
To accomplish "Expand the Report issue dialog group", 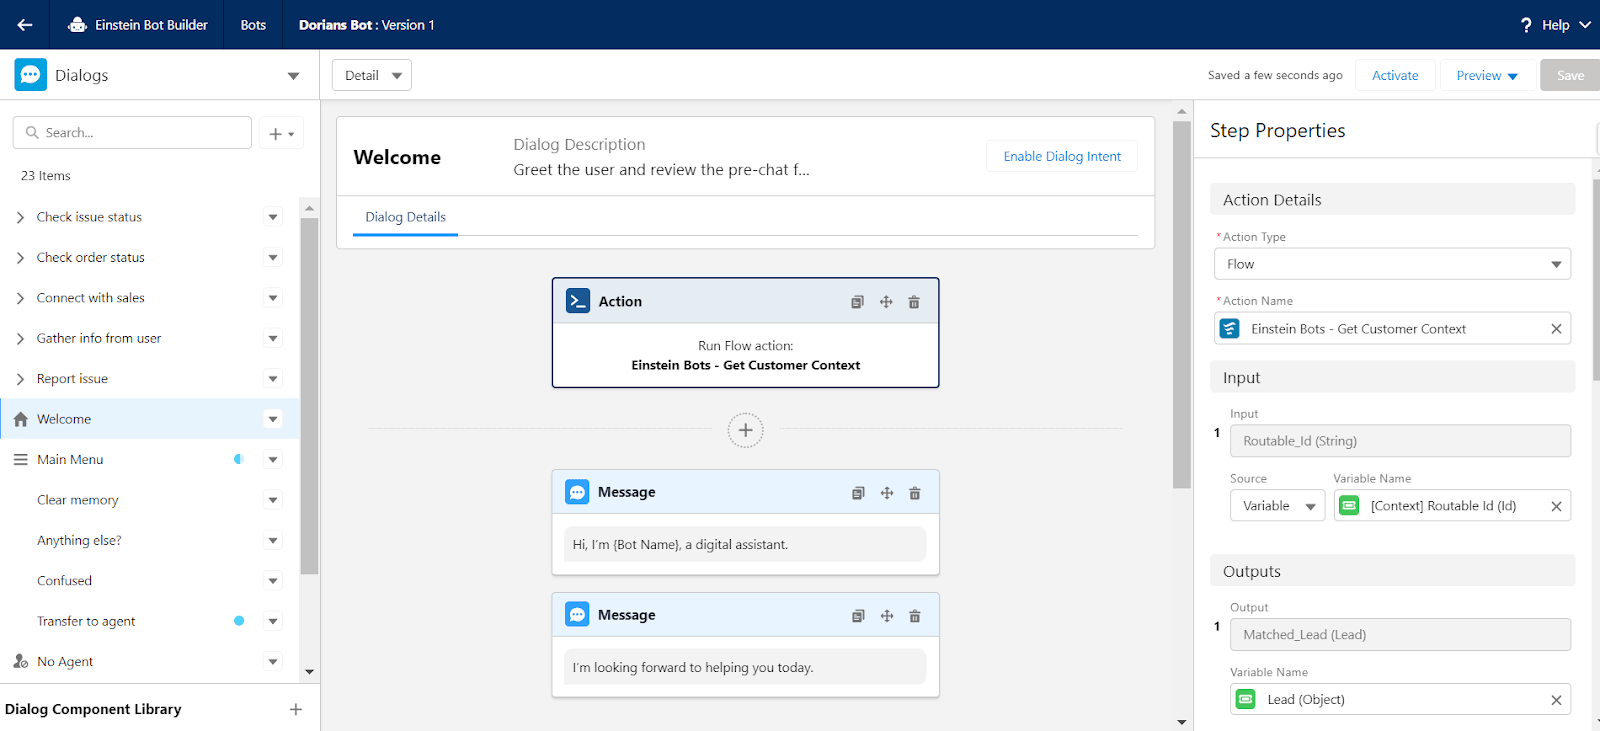I will 20,379.
